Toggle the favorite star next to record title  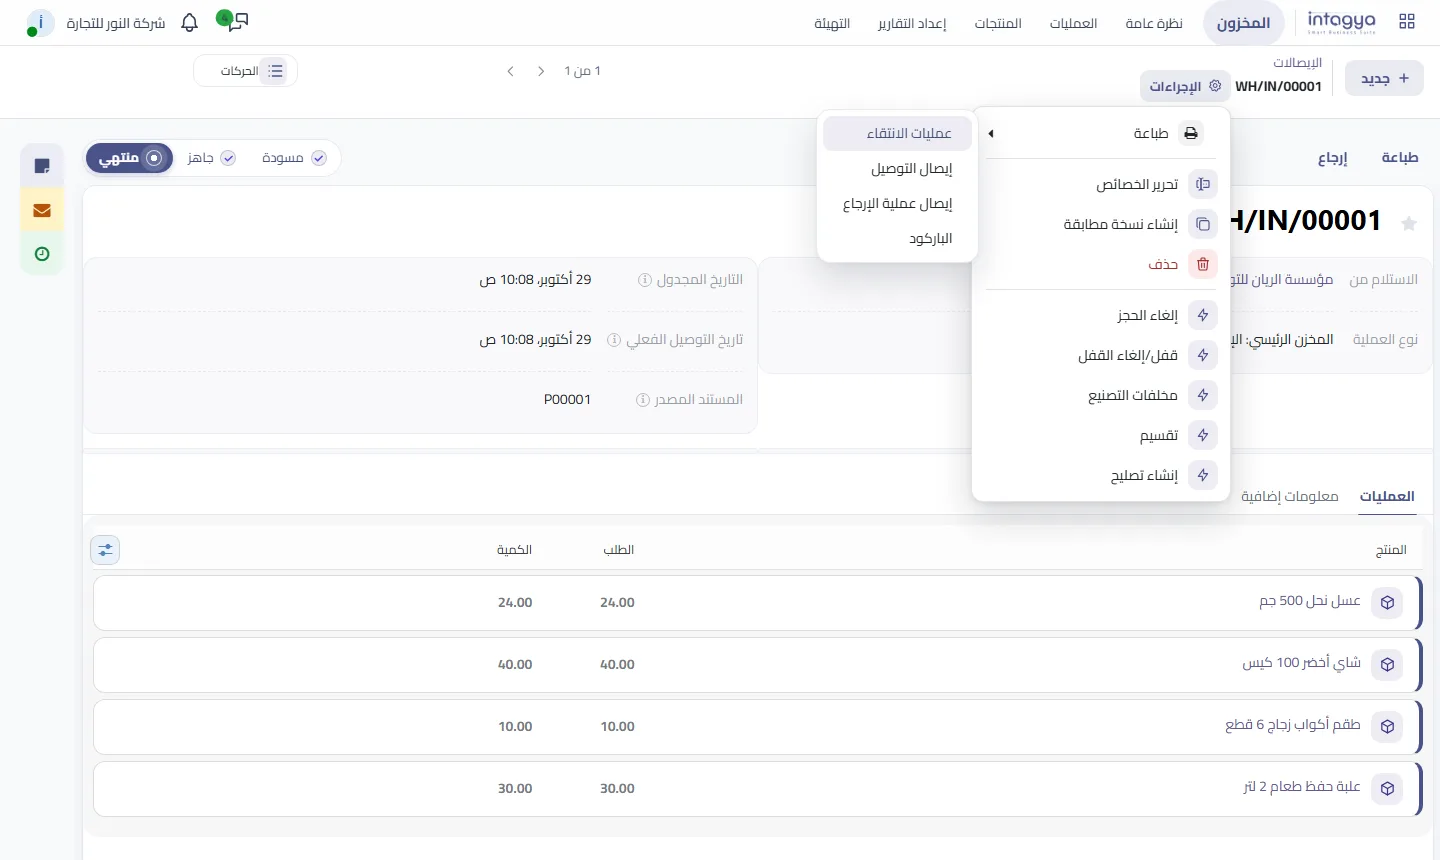(x=1409, y=223)
